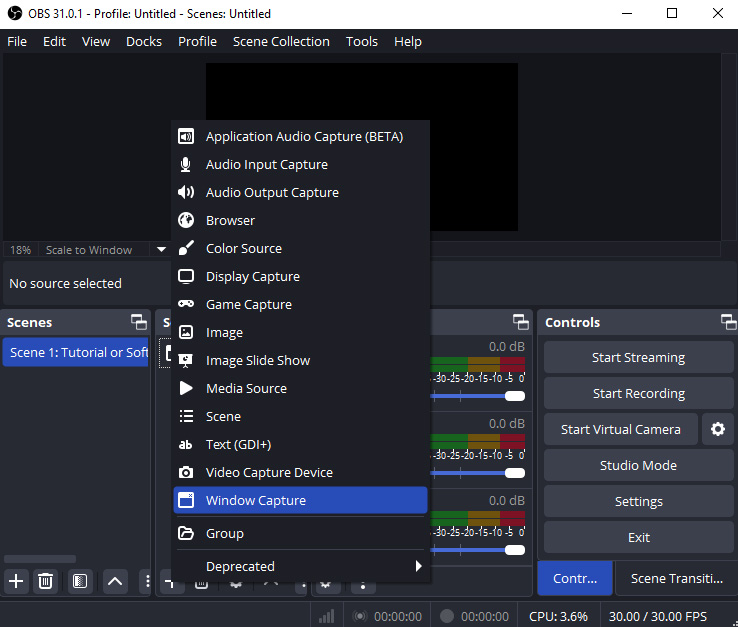Click the Scenes list horizontal scrollbar
738x627 pixels.
[40, 559]
